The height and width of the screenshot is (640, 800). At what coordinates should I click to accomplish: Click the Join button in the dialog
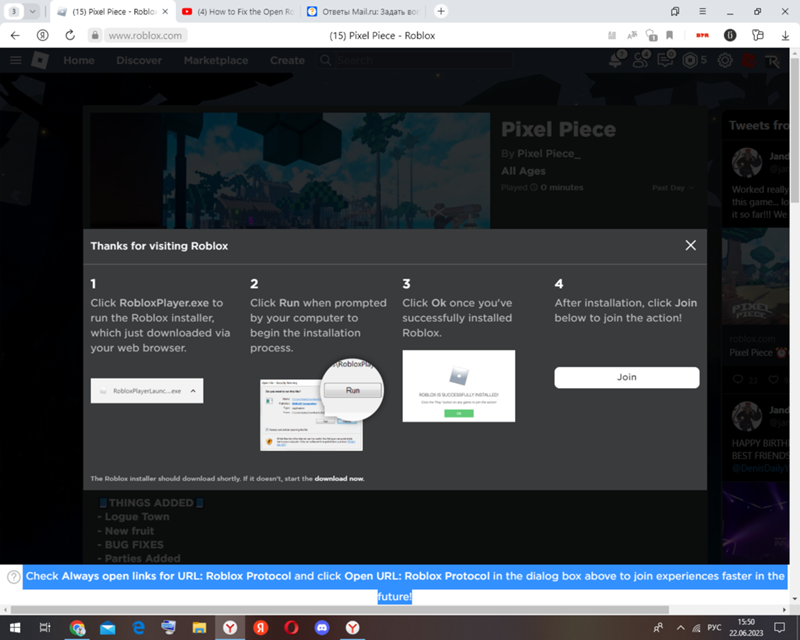pos(627,377)
